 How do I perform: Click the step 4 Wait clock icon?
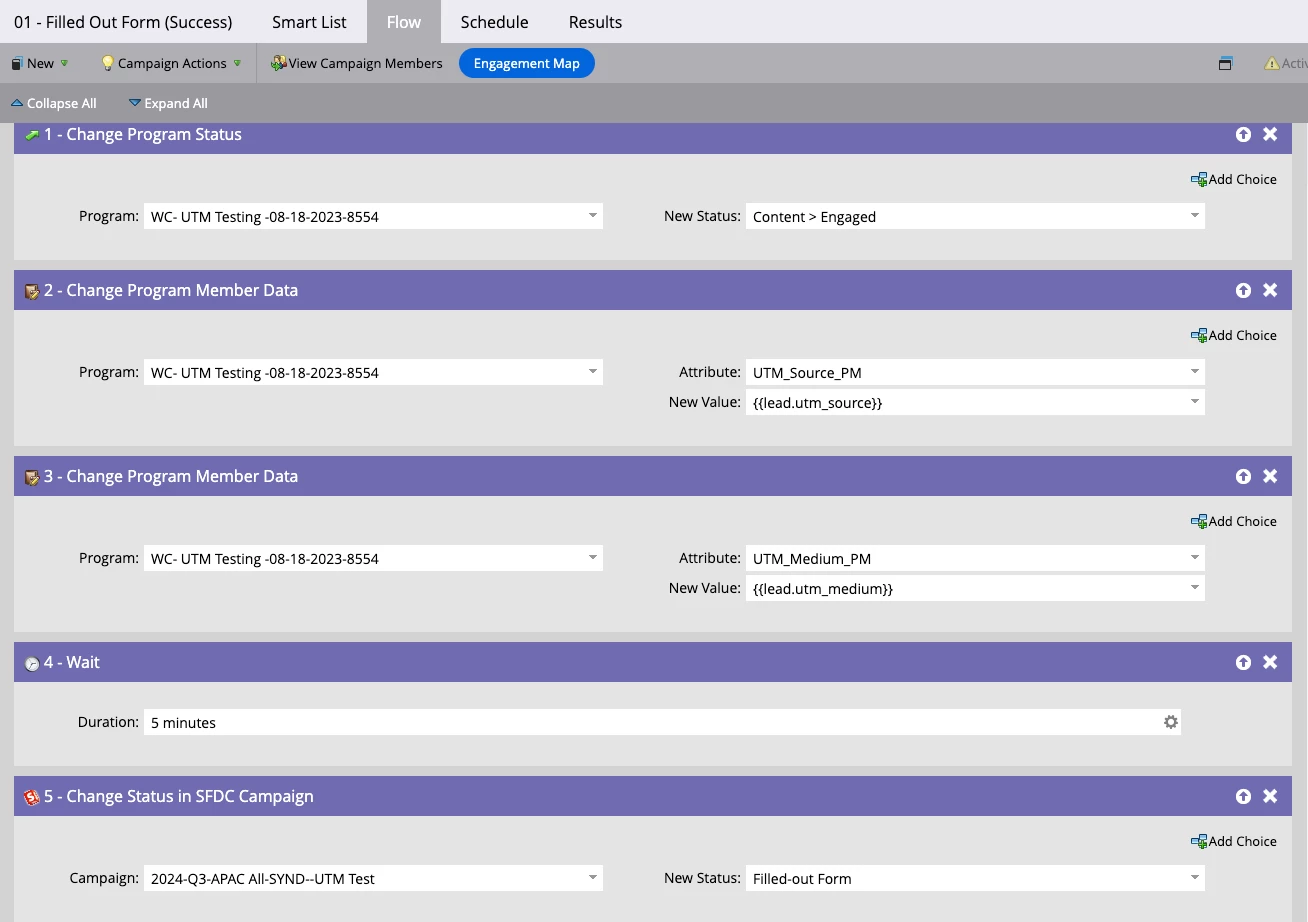coord(32,663)
